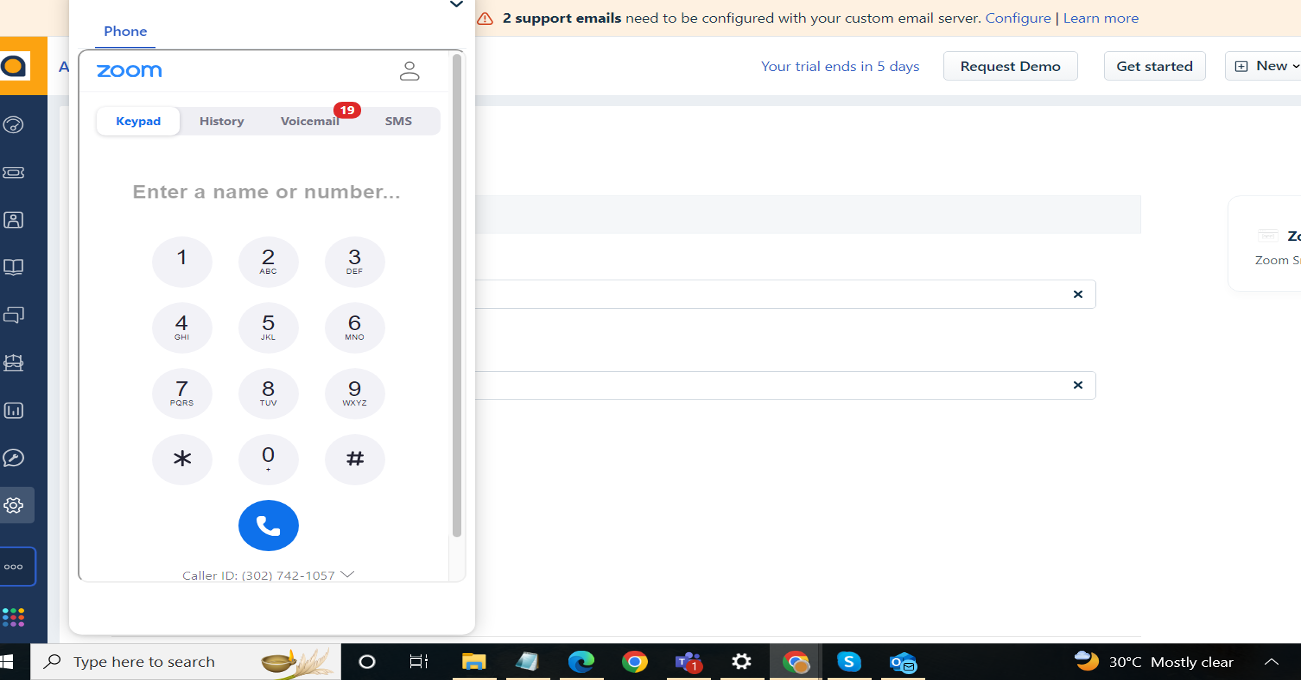Dial keypad digit 2 ABC
1302x680 pixels.
(268, 262)
